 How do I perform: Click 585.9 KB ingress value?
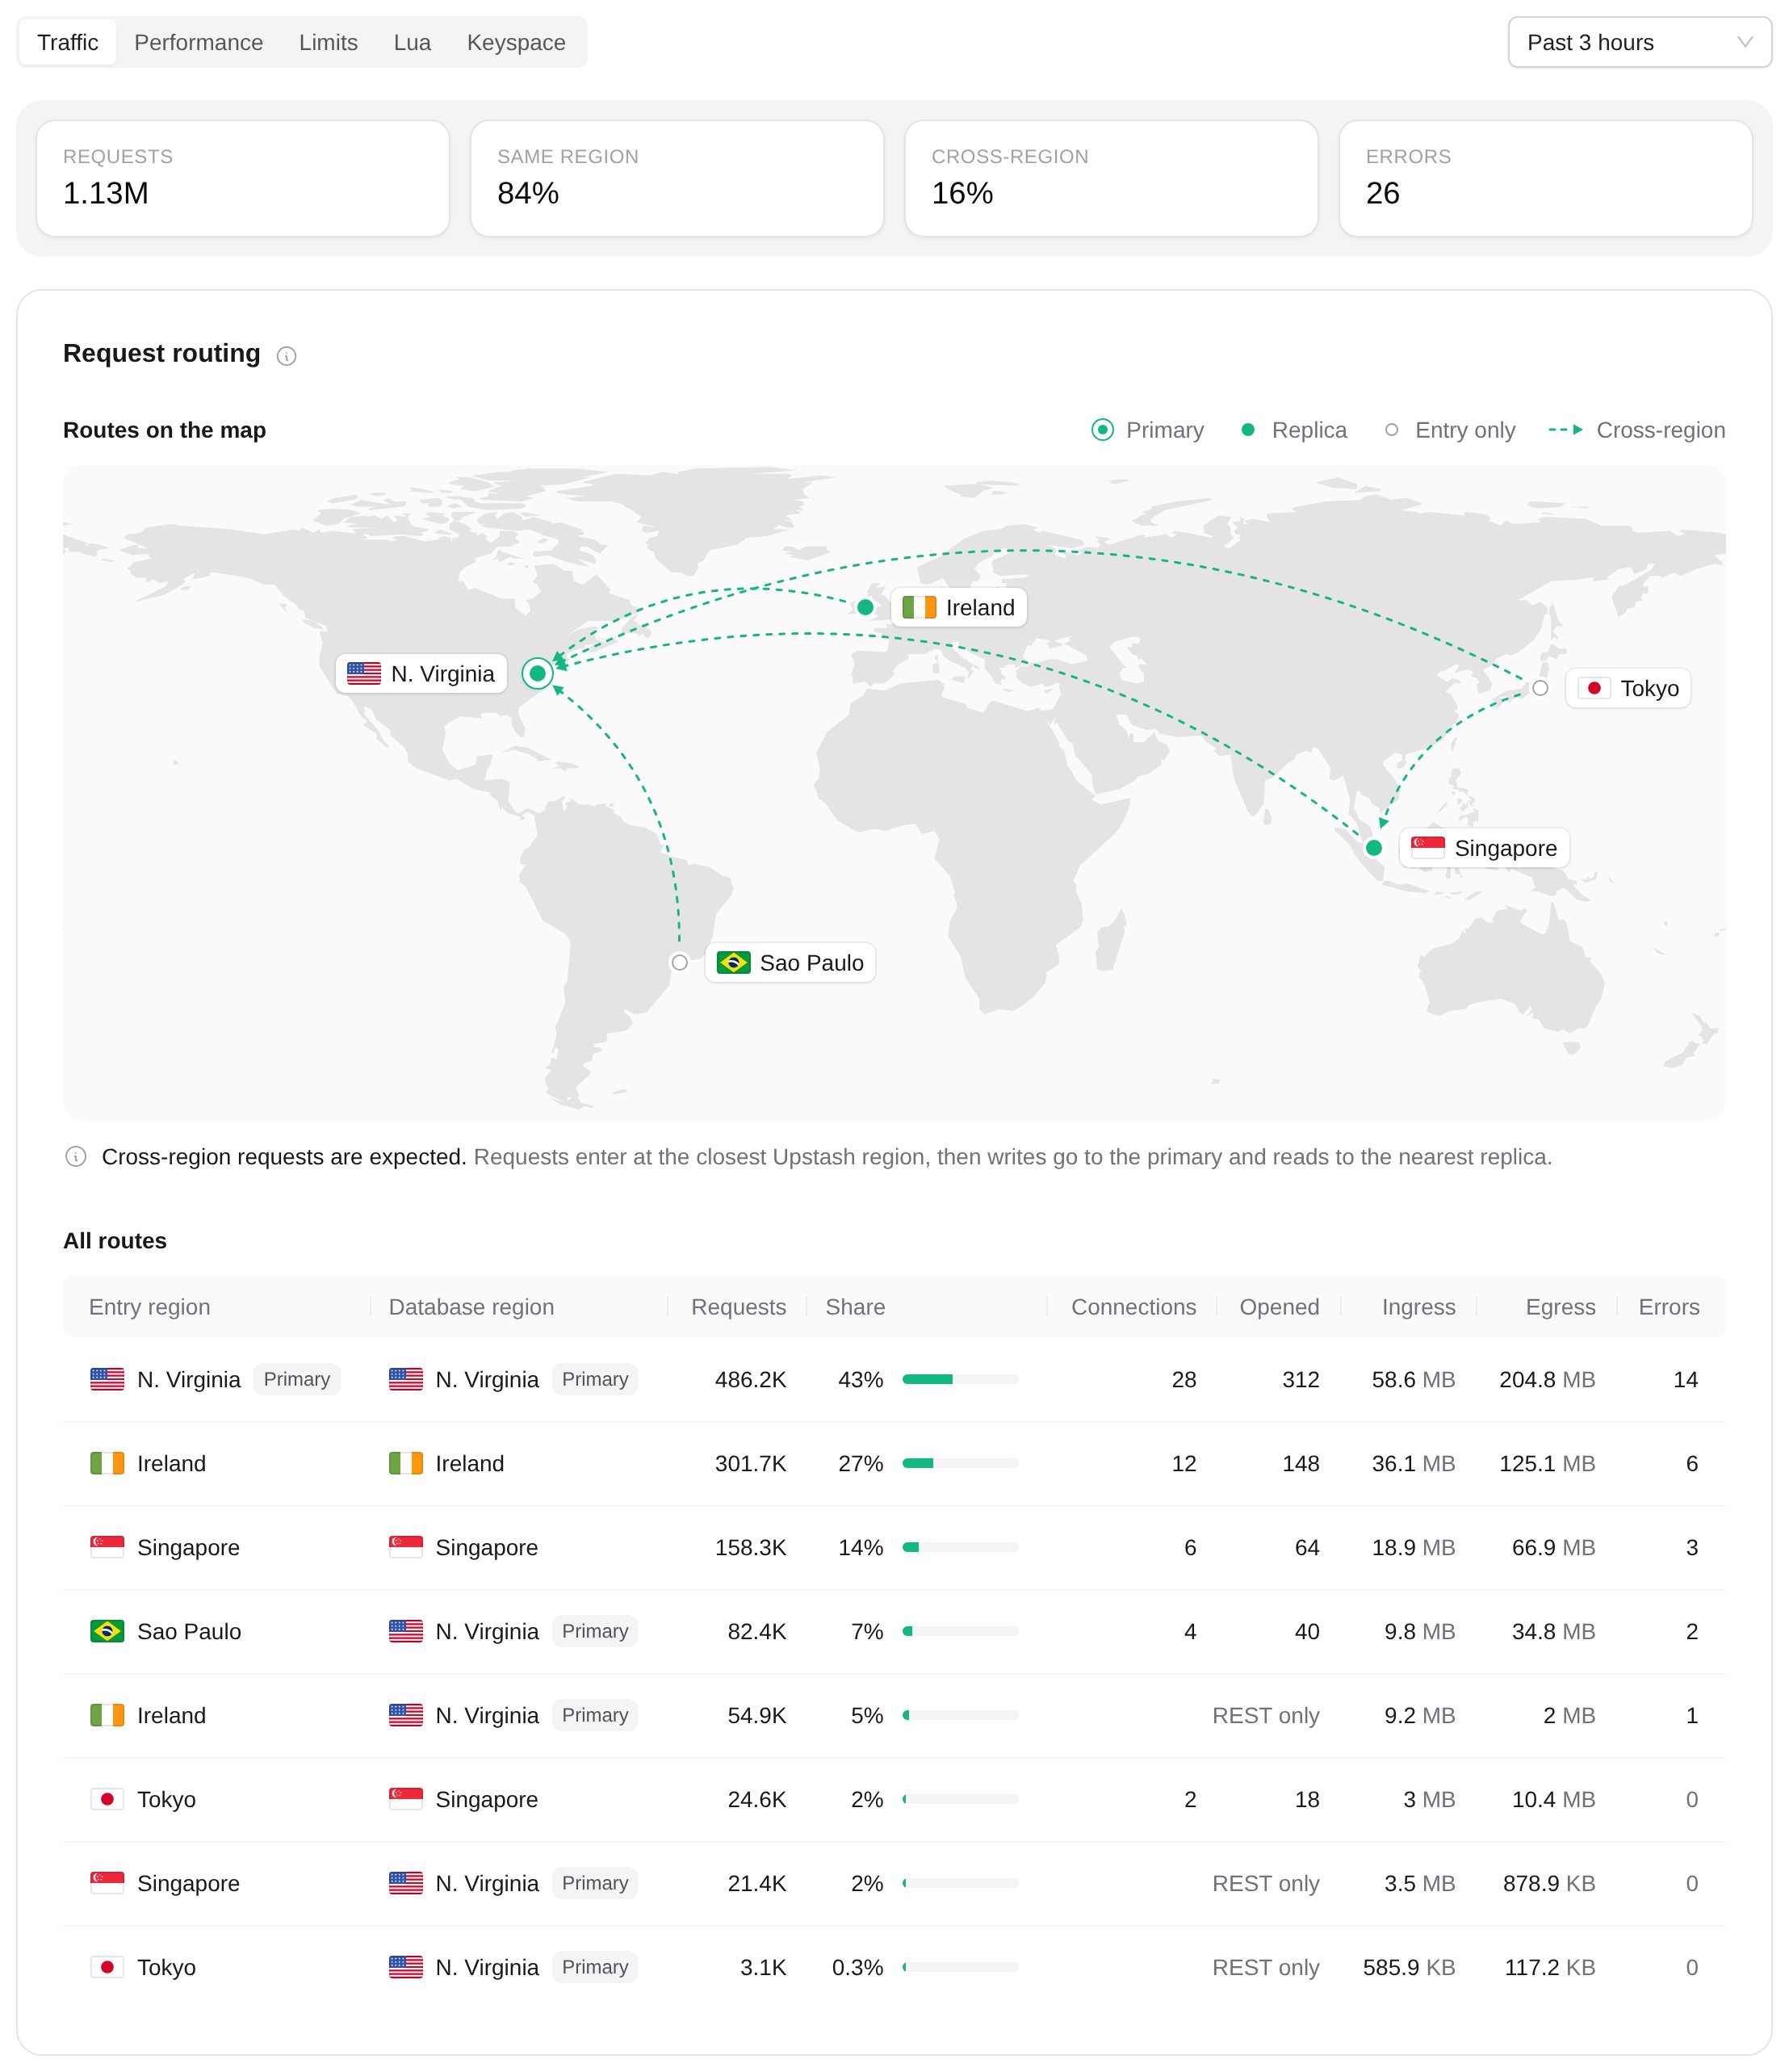pyautogui.click(x=1408, y=1967)
